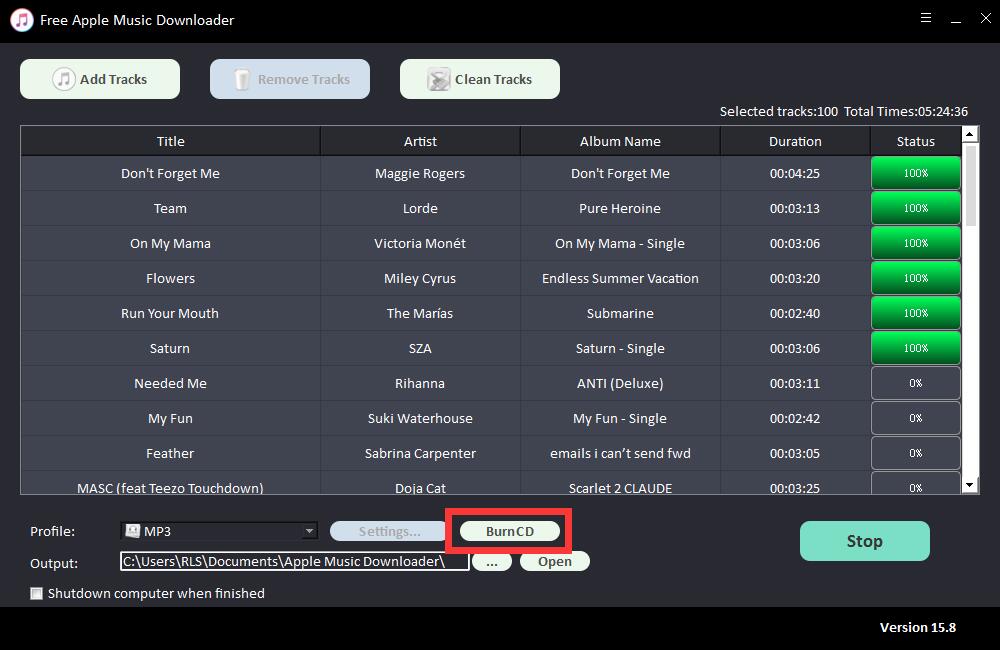Click artist cell 'Suki Waterhouse'
Viewport: 1000px width, 650px height.
(420, 418)
